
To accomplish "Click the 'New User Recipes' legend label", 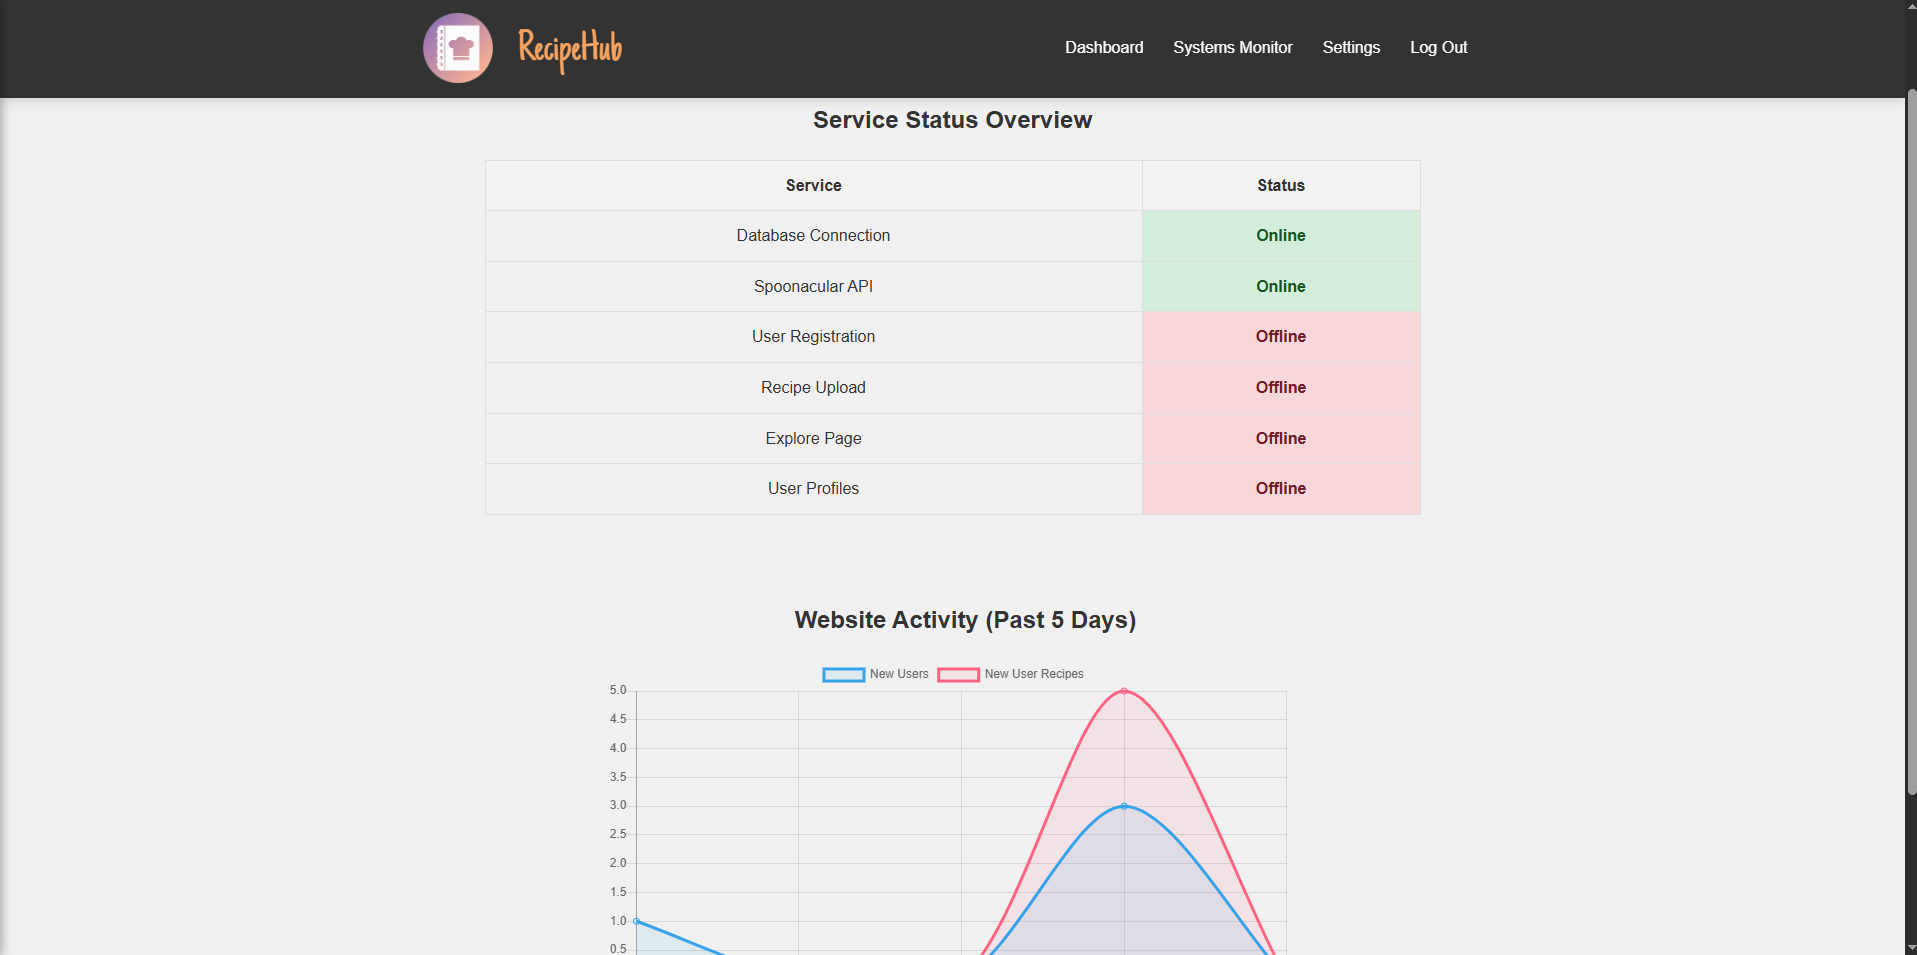I will pyautogui.click(x=1034, y=674).
